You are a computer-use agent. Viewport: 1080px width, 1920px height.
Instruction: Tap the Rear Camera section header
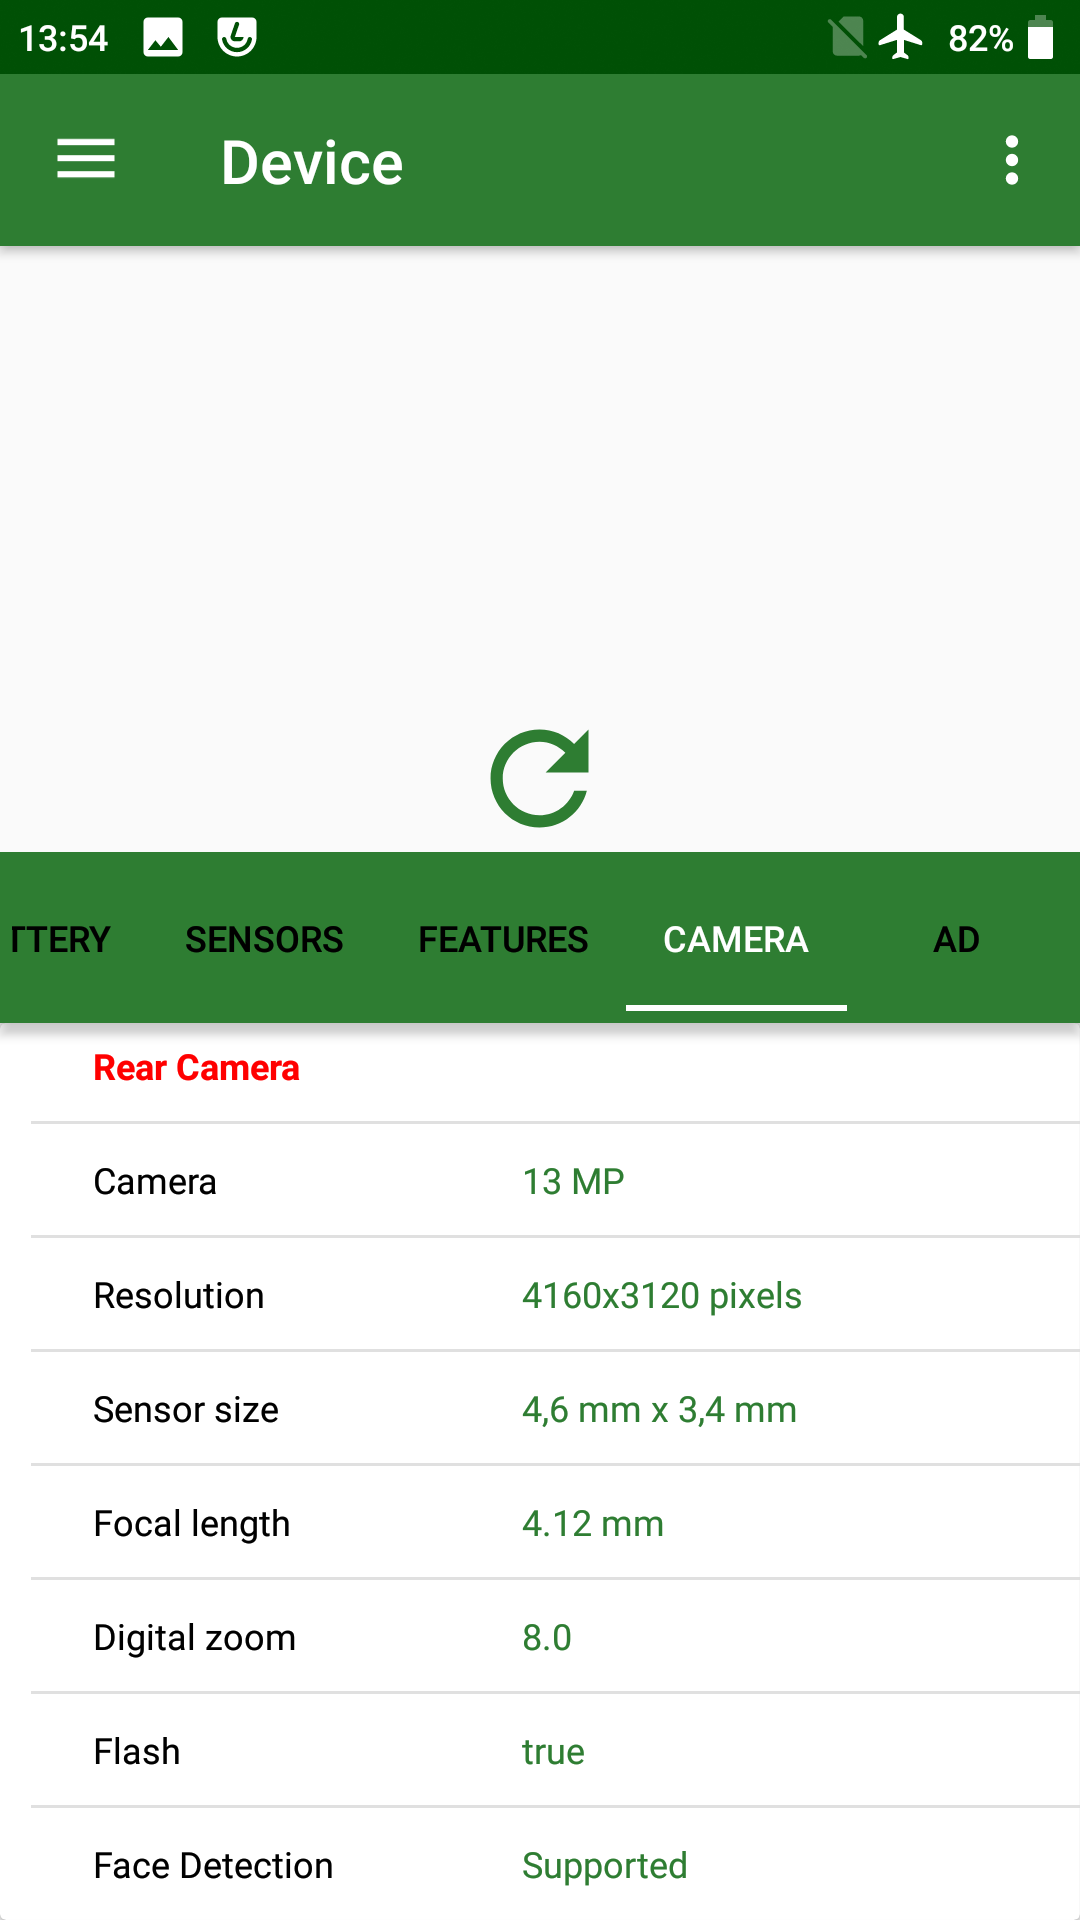(197, 1068)
